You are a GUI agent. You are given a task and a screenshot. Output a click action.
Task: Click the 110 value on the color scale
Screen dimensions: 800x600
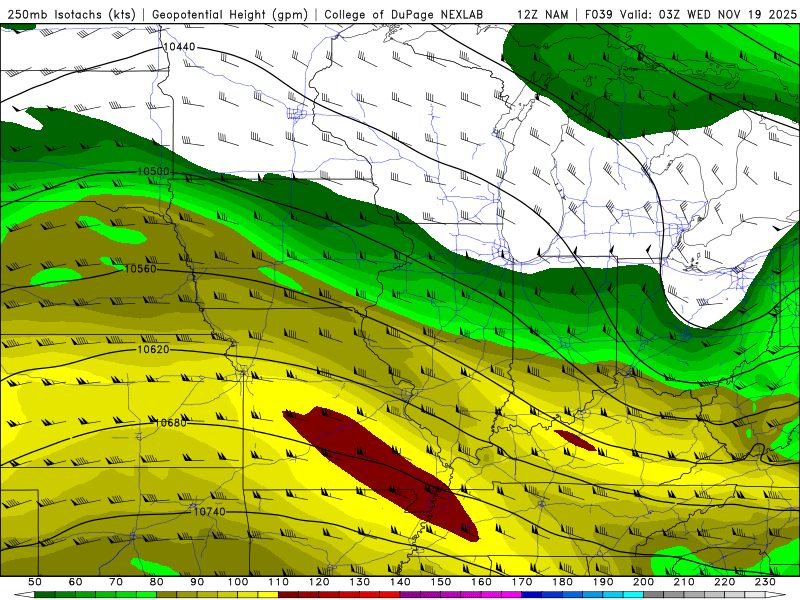coord(278,582)
